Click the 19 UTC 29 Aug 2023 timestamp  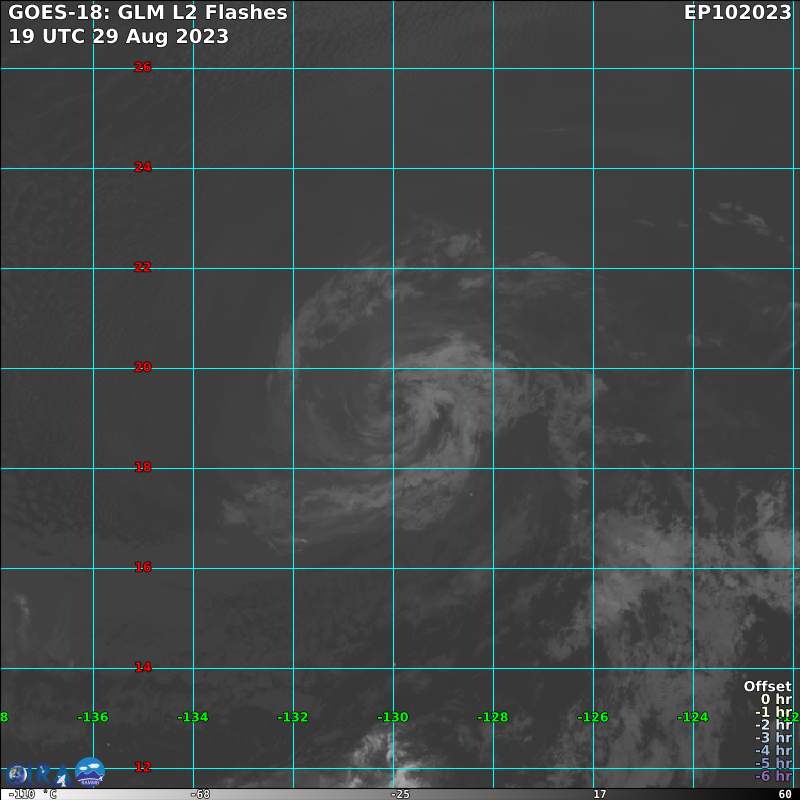click(118, 37)
